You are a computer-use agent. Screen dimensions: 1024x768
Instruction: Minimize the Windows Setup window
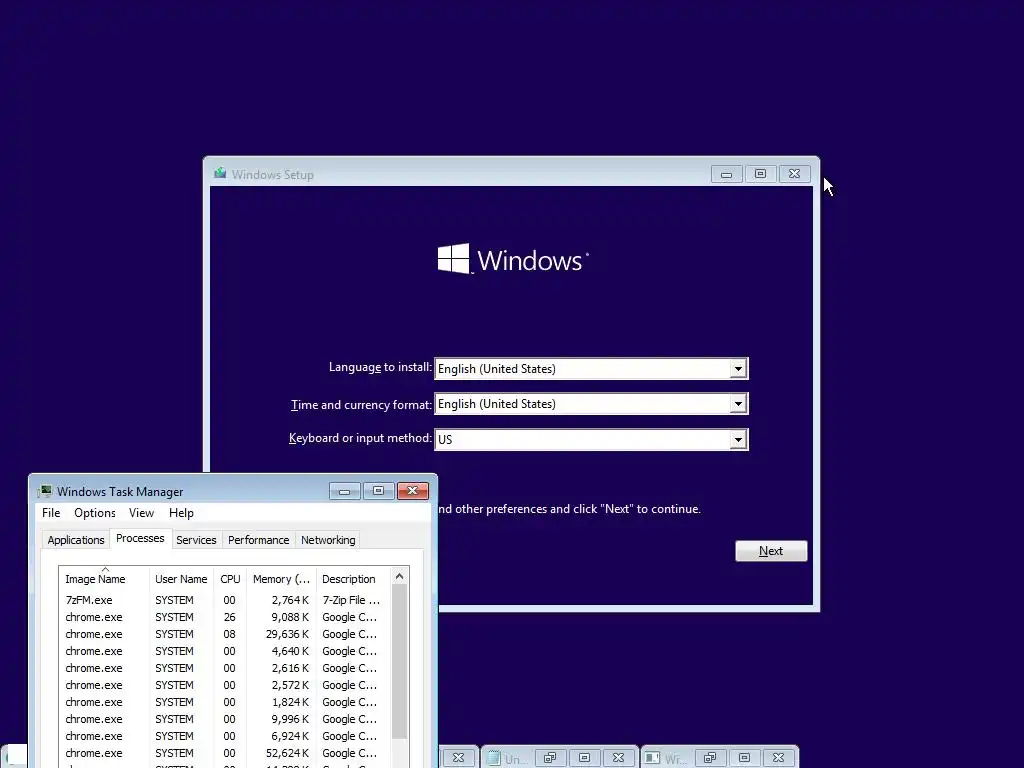726,174
